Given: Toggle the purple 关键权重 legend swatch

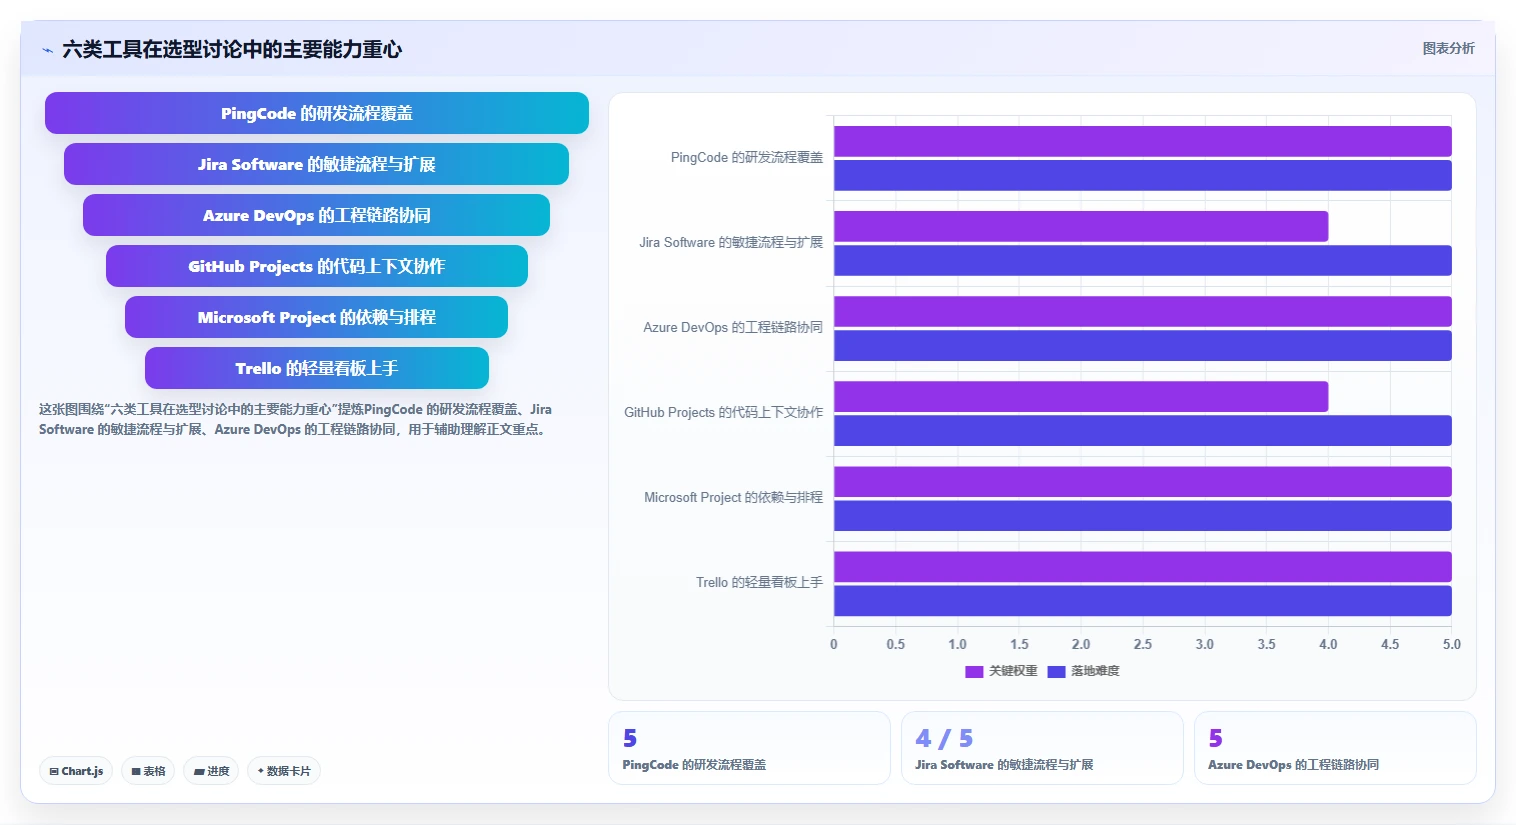Looking at the screenshot, I should (974, 672).
